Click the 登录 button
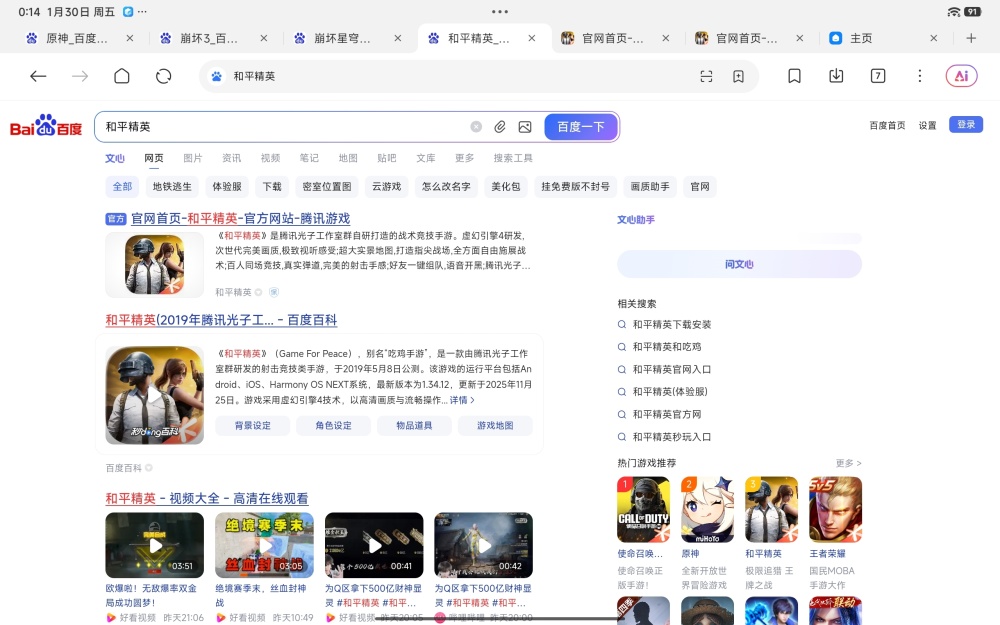Viewport: 1000px width, 625px height. [x=965, y=124]
